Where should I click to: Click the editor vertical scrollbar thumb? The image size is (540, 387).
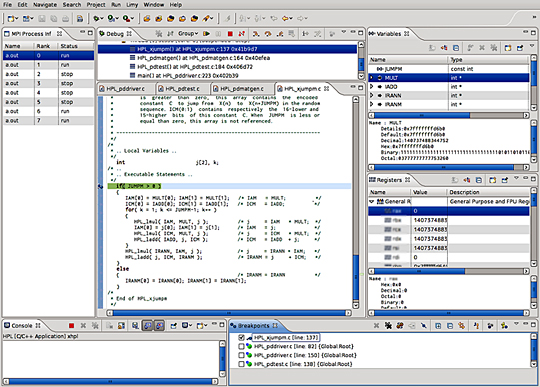tap(356, 278)
